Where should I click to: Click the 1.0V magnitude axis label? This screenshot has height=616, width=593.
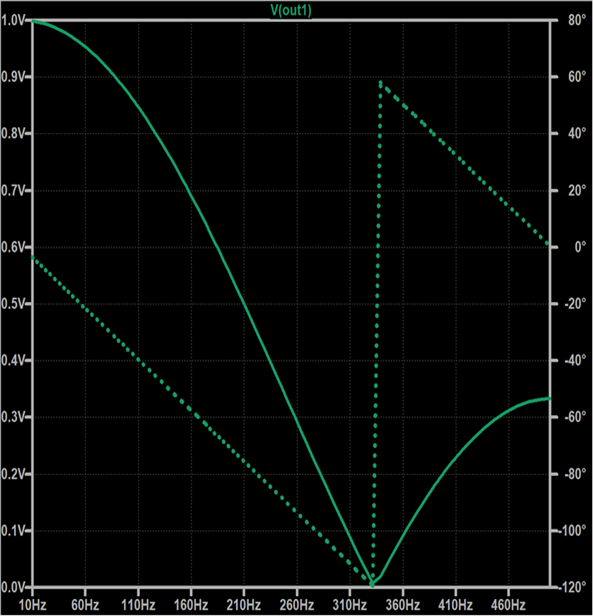click(x=13, y=20)
